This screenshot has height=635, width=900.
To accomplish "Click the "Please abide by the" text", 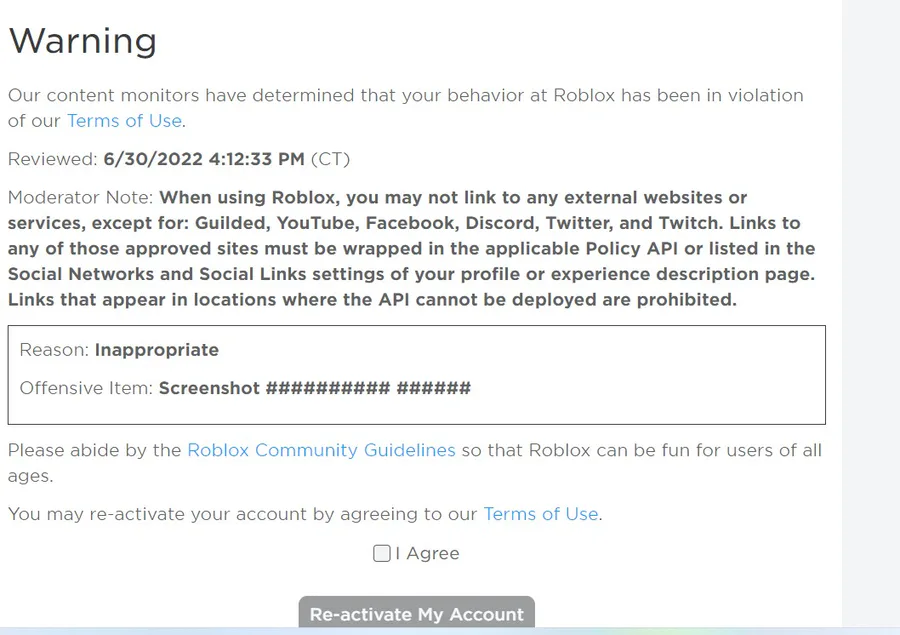I will click(x=94, y=450).
